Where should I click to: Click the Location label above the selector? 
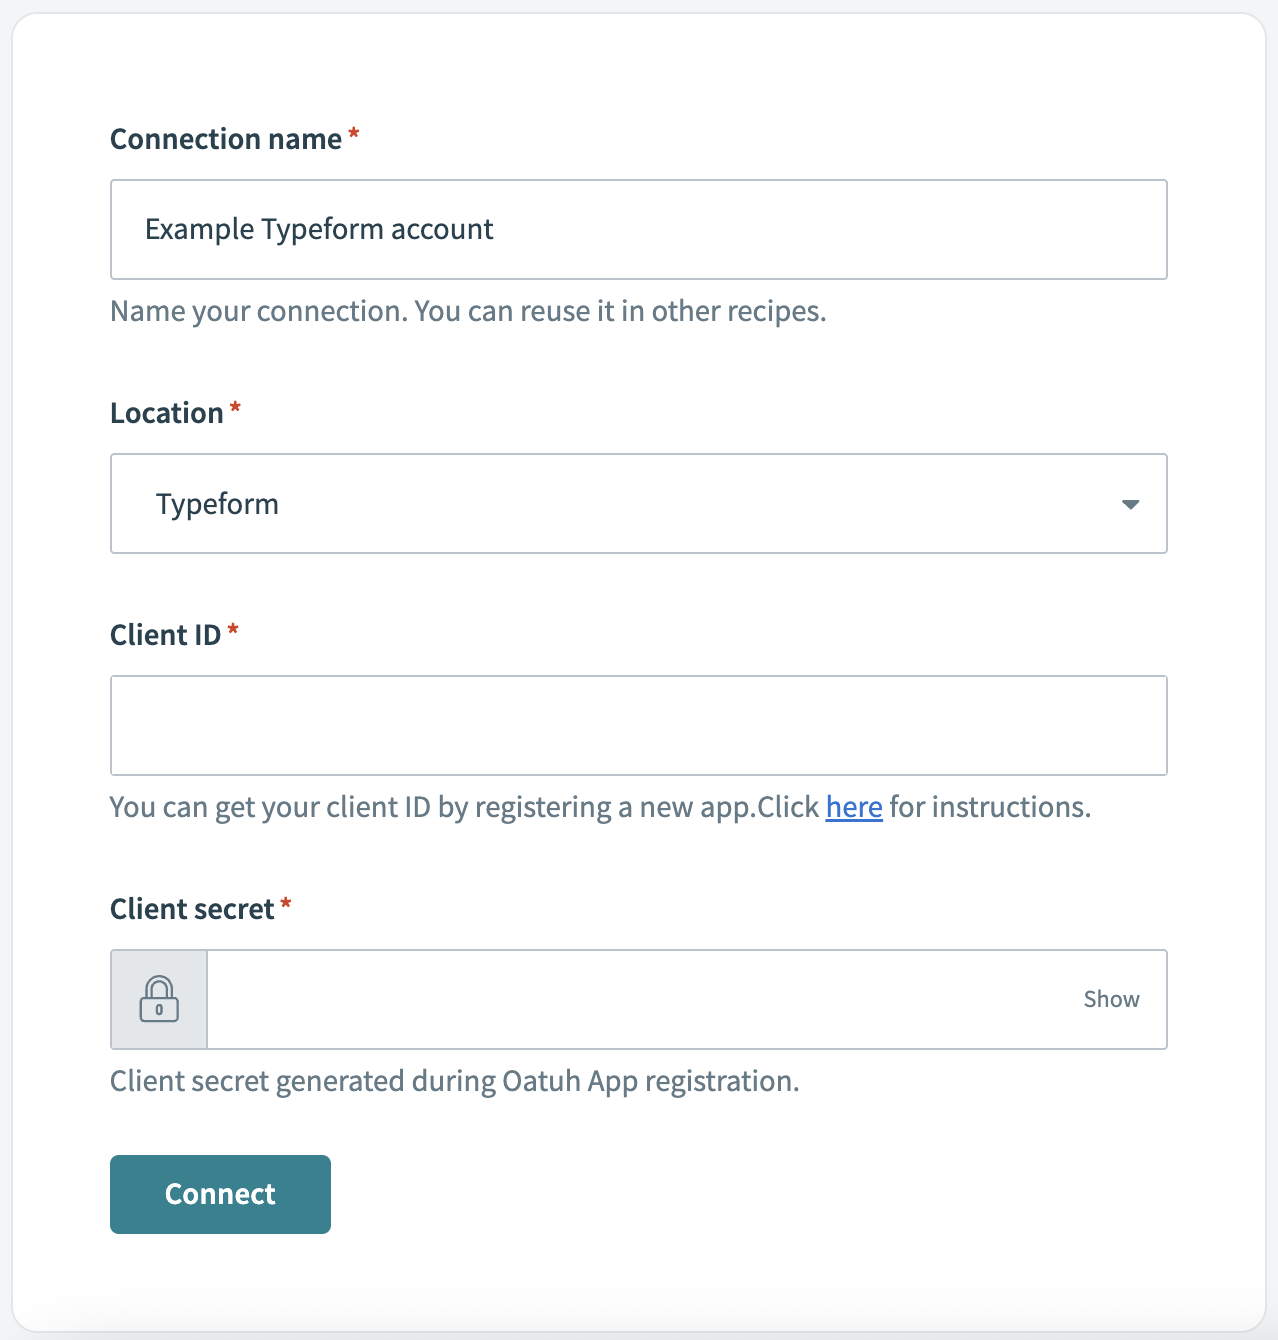(x=168, y=412)
